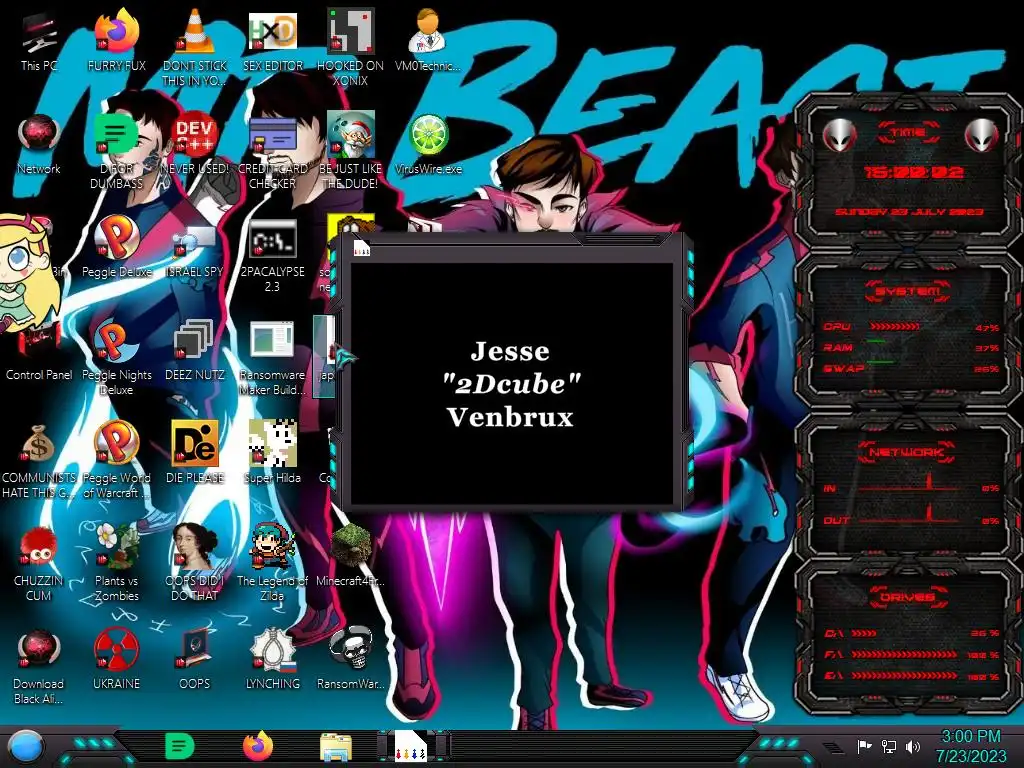Open the HxD hex editor shortcut
Screen dimensions: 1024x768
pyautogui.click(x=272, y=42)
